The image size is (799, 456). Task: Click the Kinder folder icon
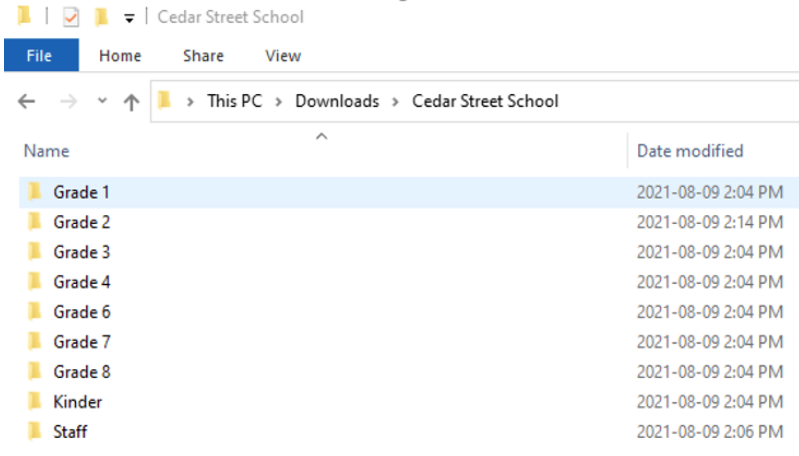coord(35,402)
